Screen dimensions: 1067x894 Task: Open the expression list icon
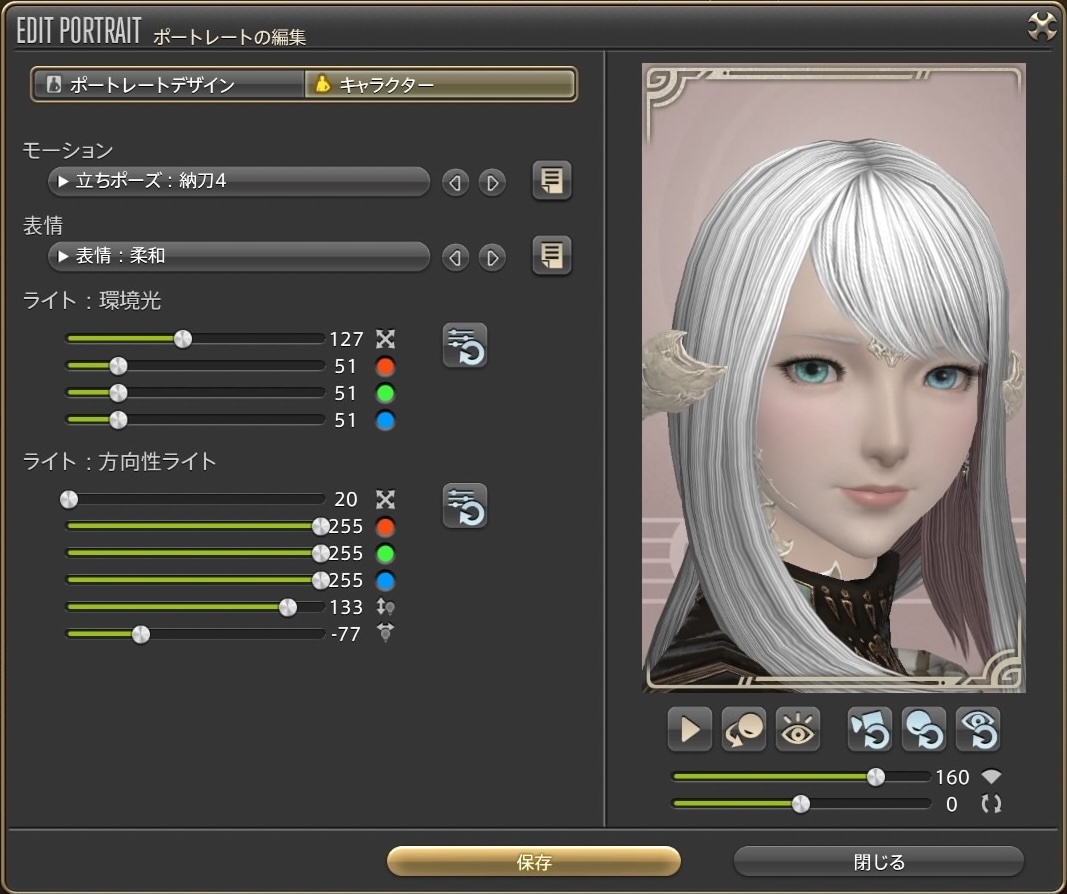551,256
